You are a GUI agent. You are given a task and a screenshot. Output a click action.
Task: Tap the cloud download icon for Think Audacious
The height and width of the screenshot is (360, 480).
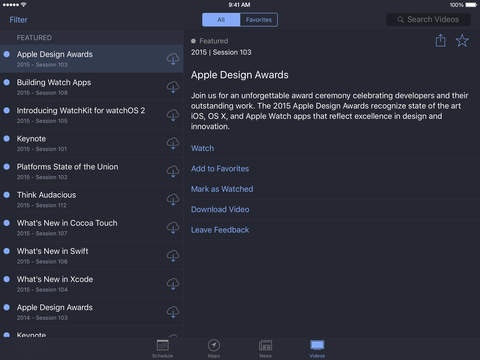coord(173,200)
